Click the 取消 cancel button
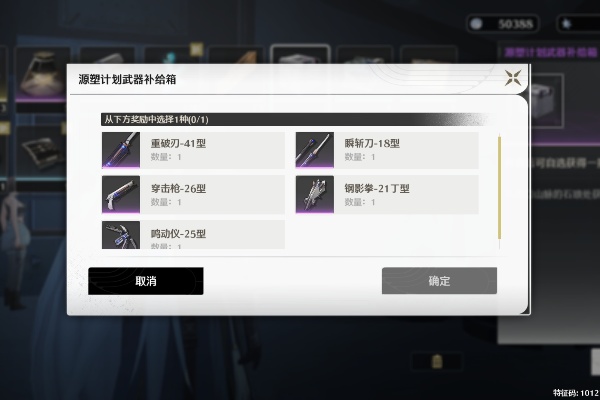The width and height of the screenshot is (600, 400). 146,281
